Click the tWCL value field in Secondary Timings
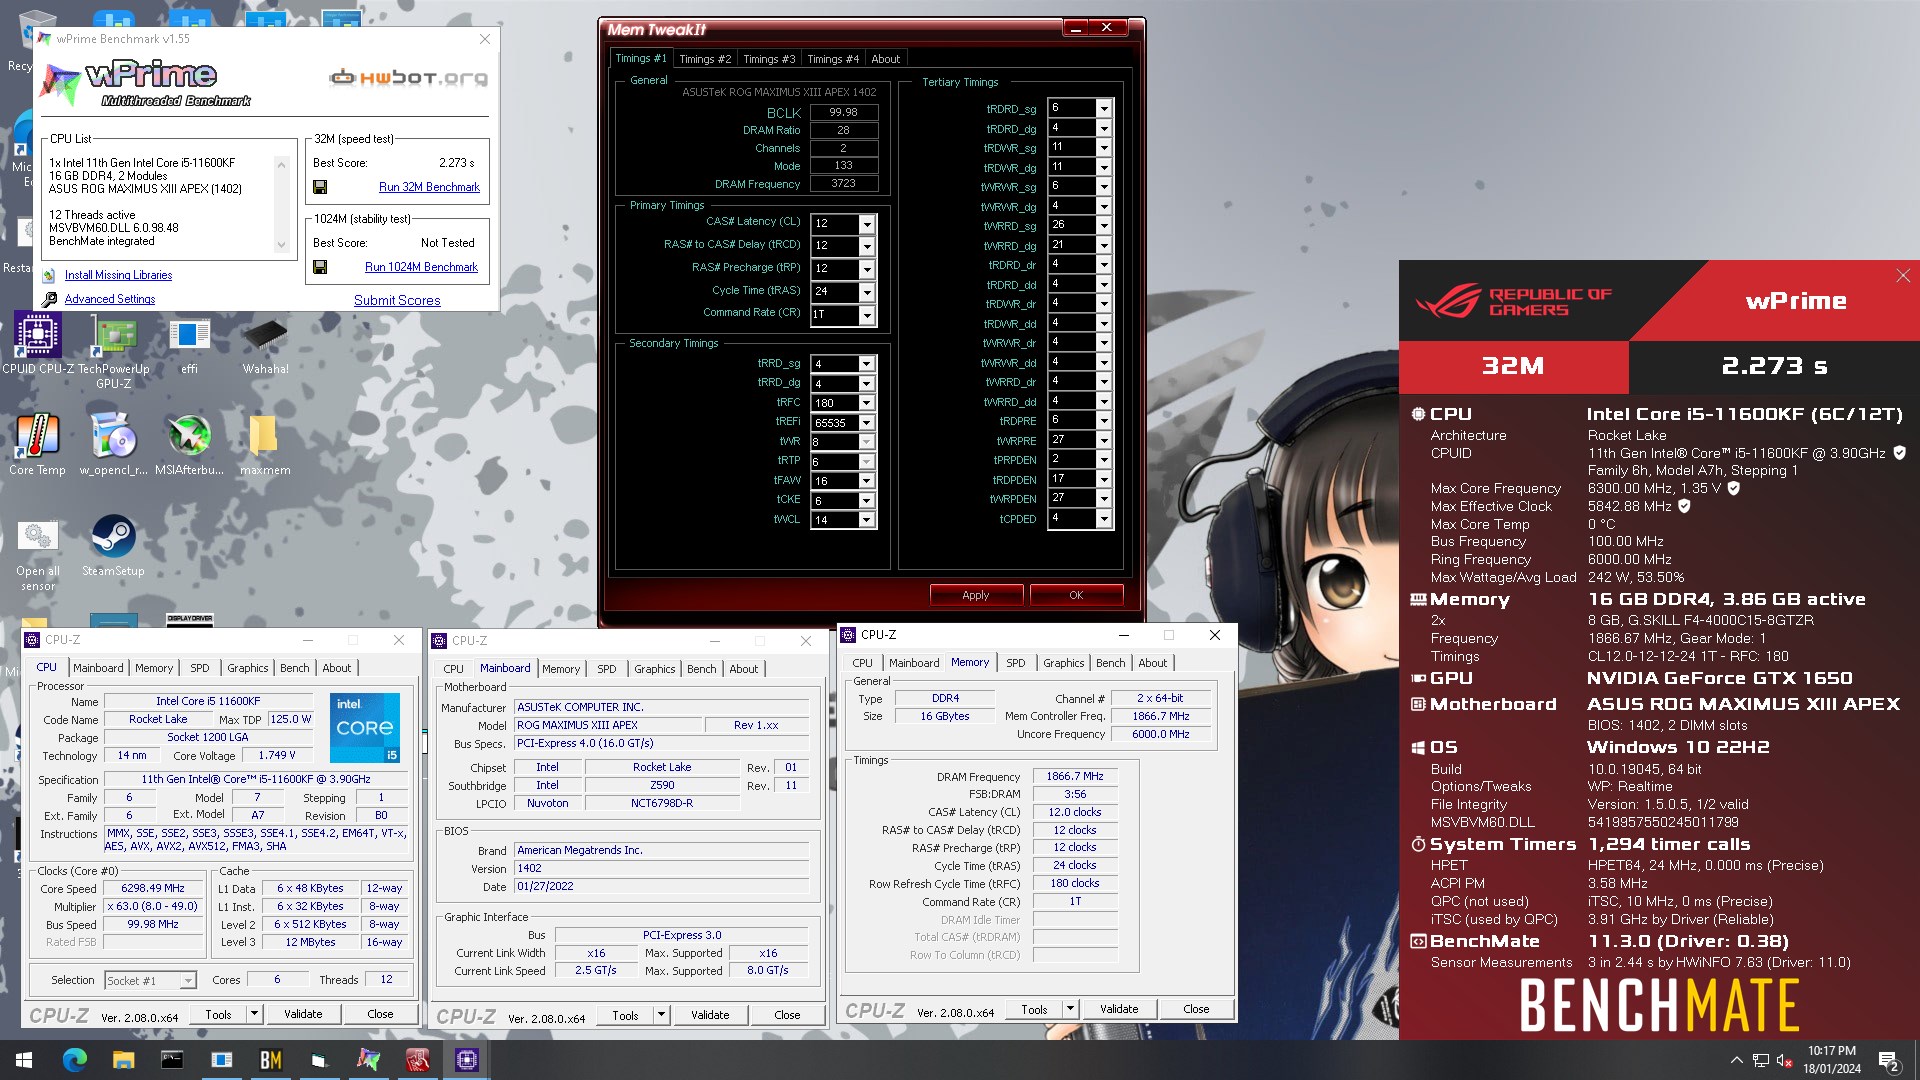 [835, 520]
